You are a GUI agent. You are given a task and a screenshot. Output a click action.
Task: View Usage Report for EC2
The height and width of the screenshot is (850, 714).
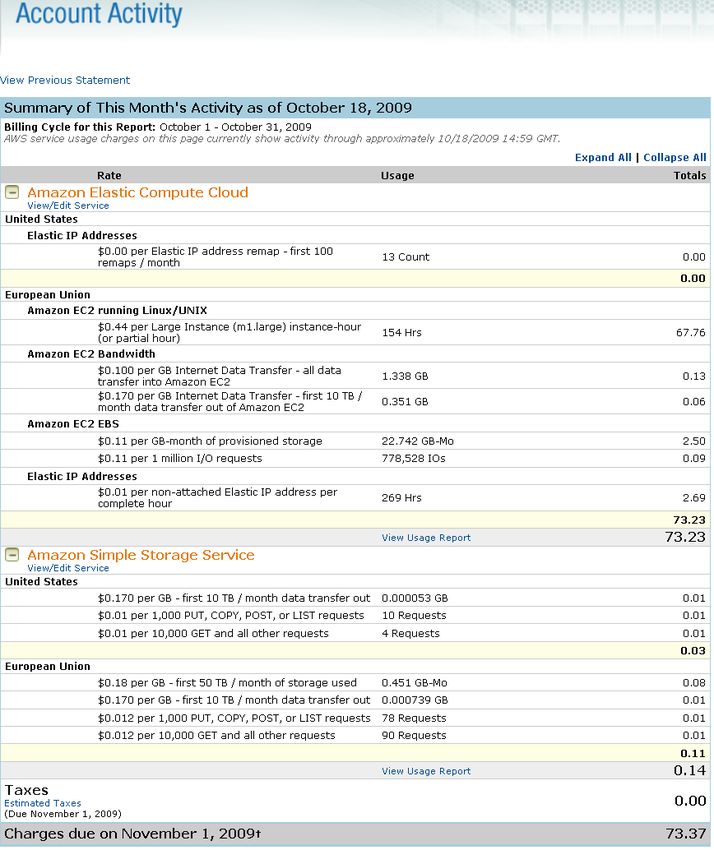(x=426, y=538)
